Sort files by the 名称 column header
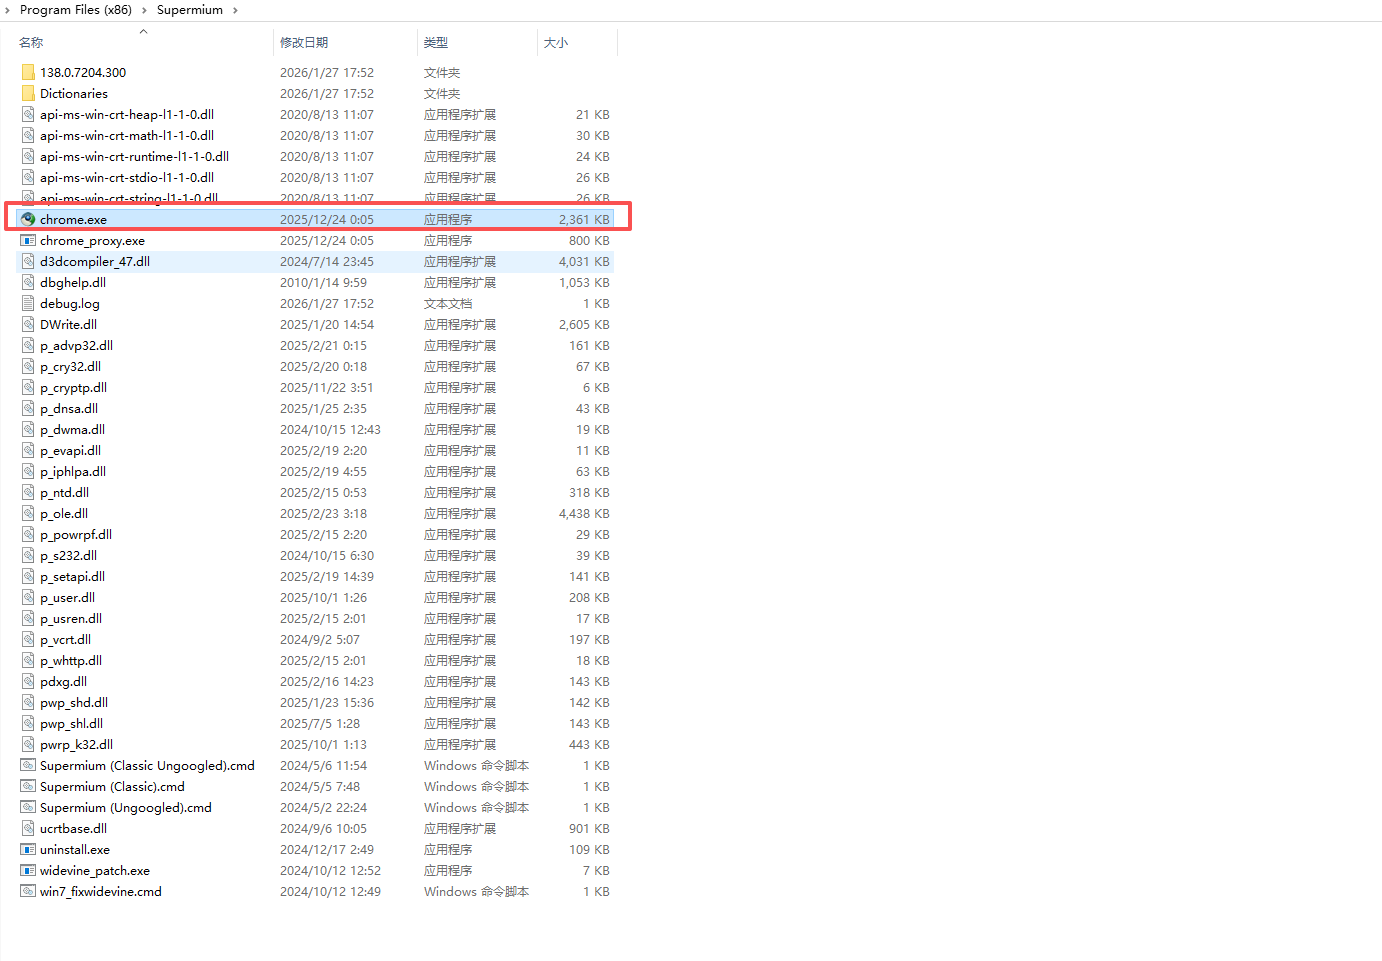The width and height of the screenshot is (1382, 961). [31, 42]
